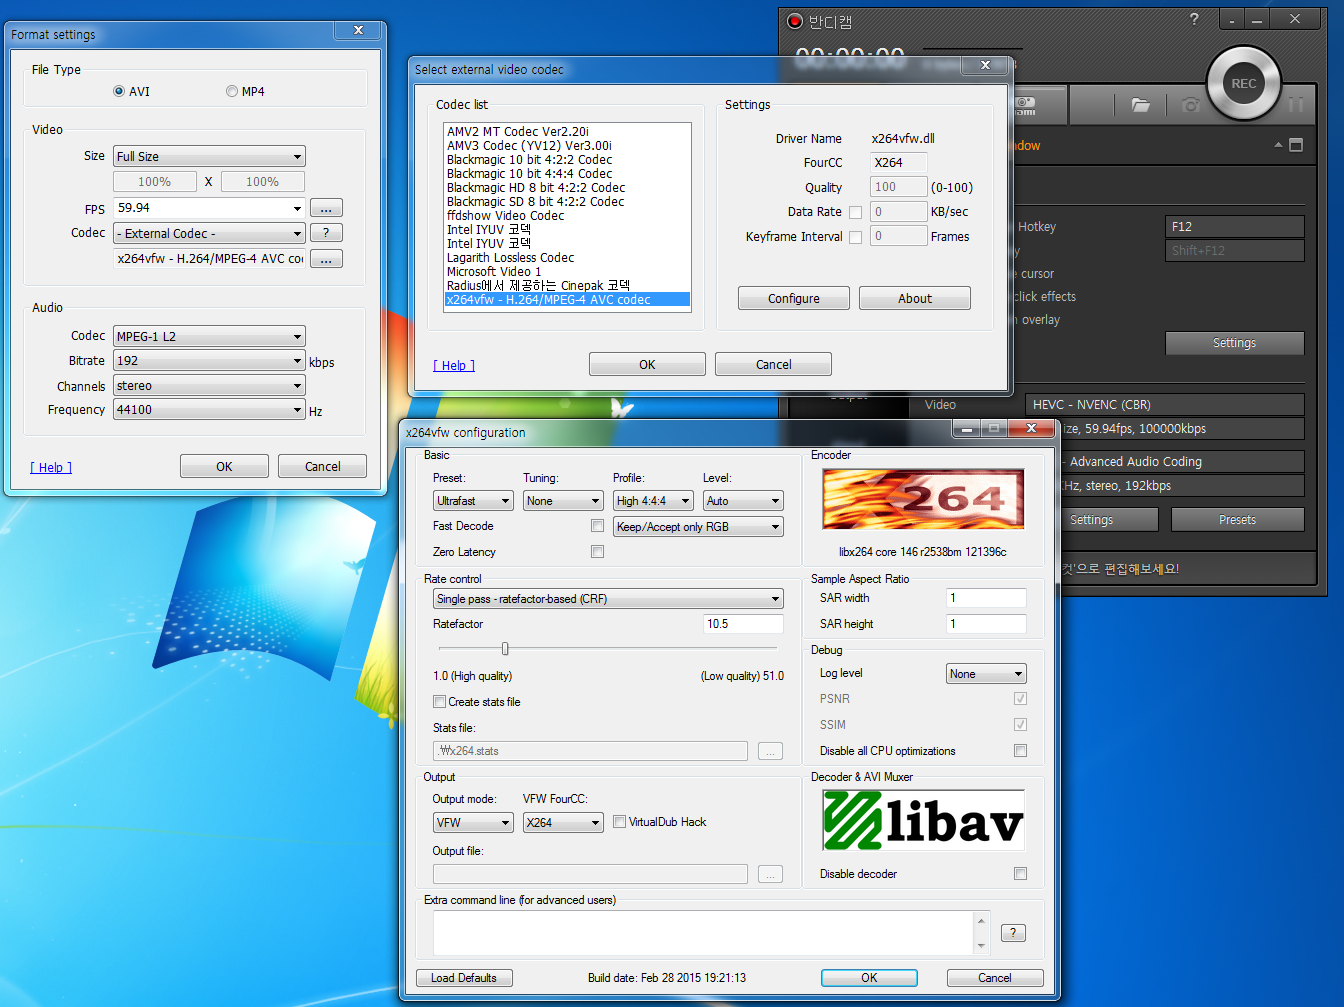Edit the Ratefactor value field 10.5

743,624
